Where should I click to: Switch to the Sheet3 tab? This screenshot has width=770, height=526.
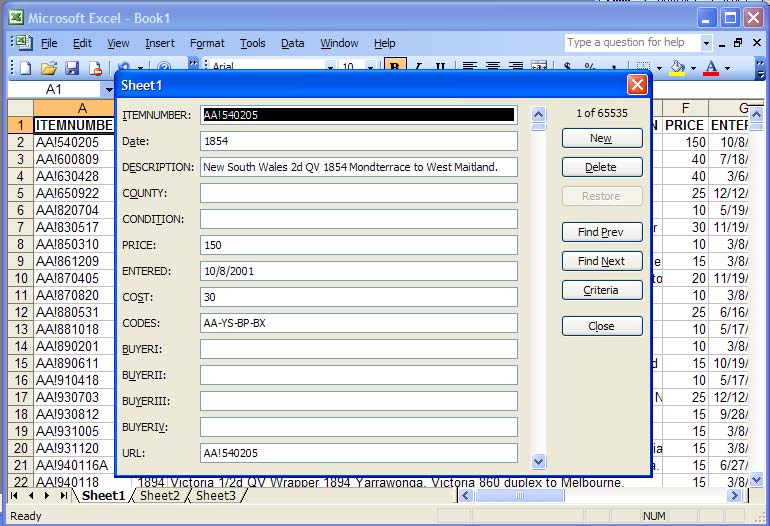pos(216,495)
